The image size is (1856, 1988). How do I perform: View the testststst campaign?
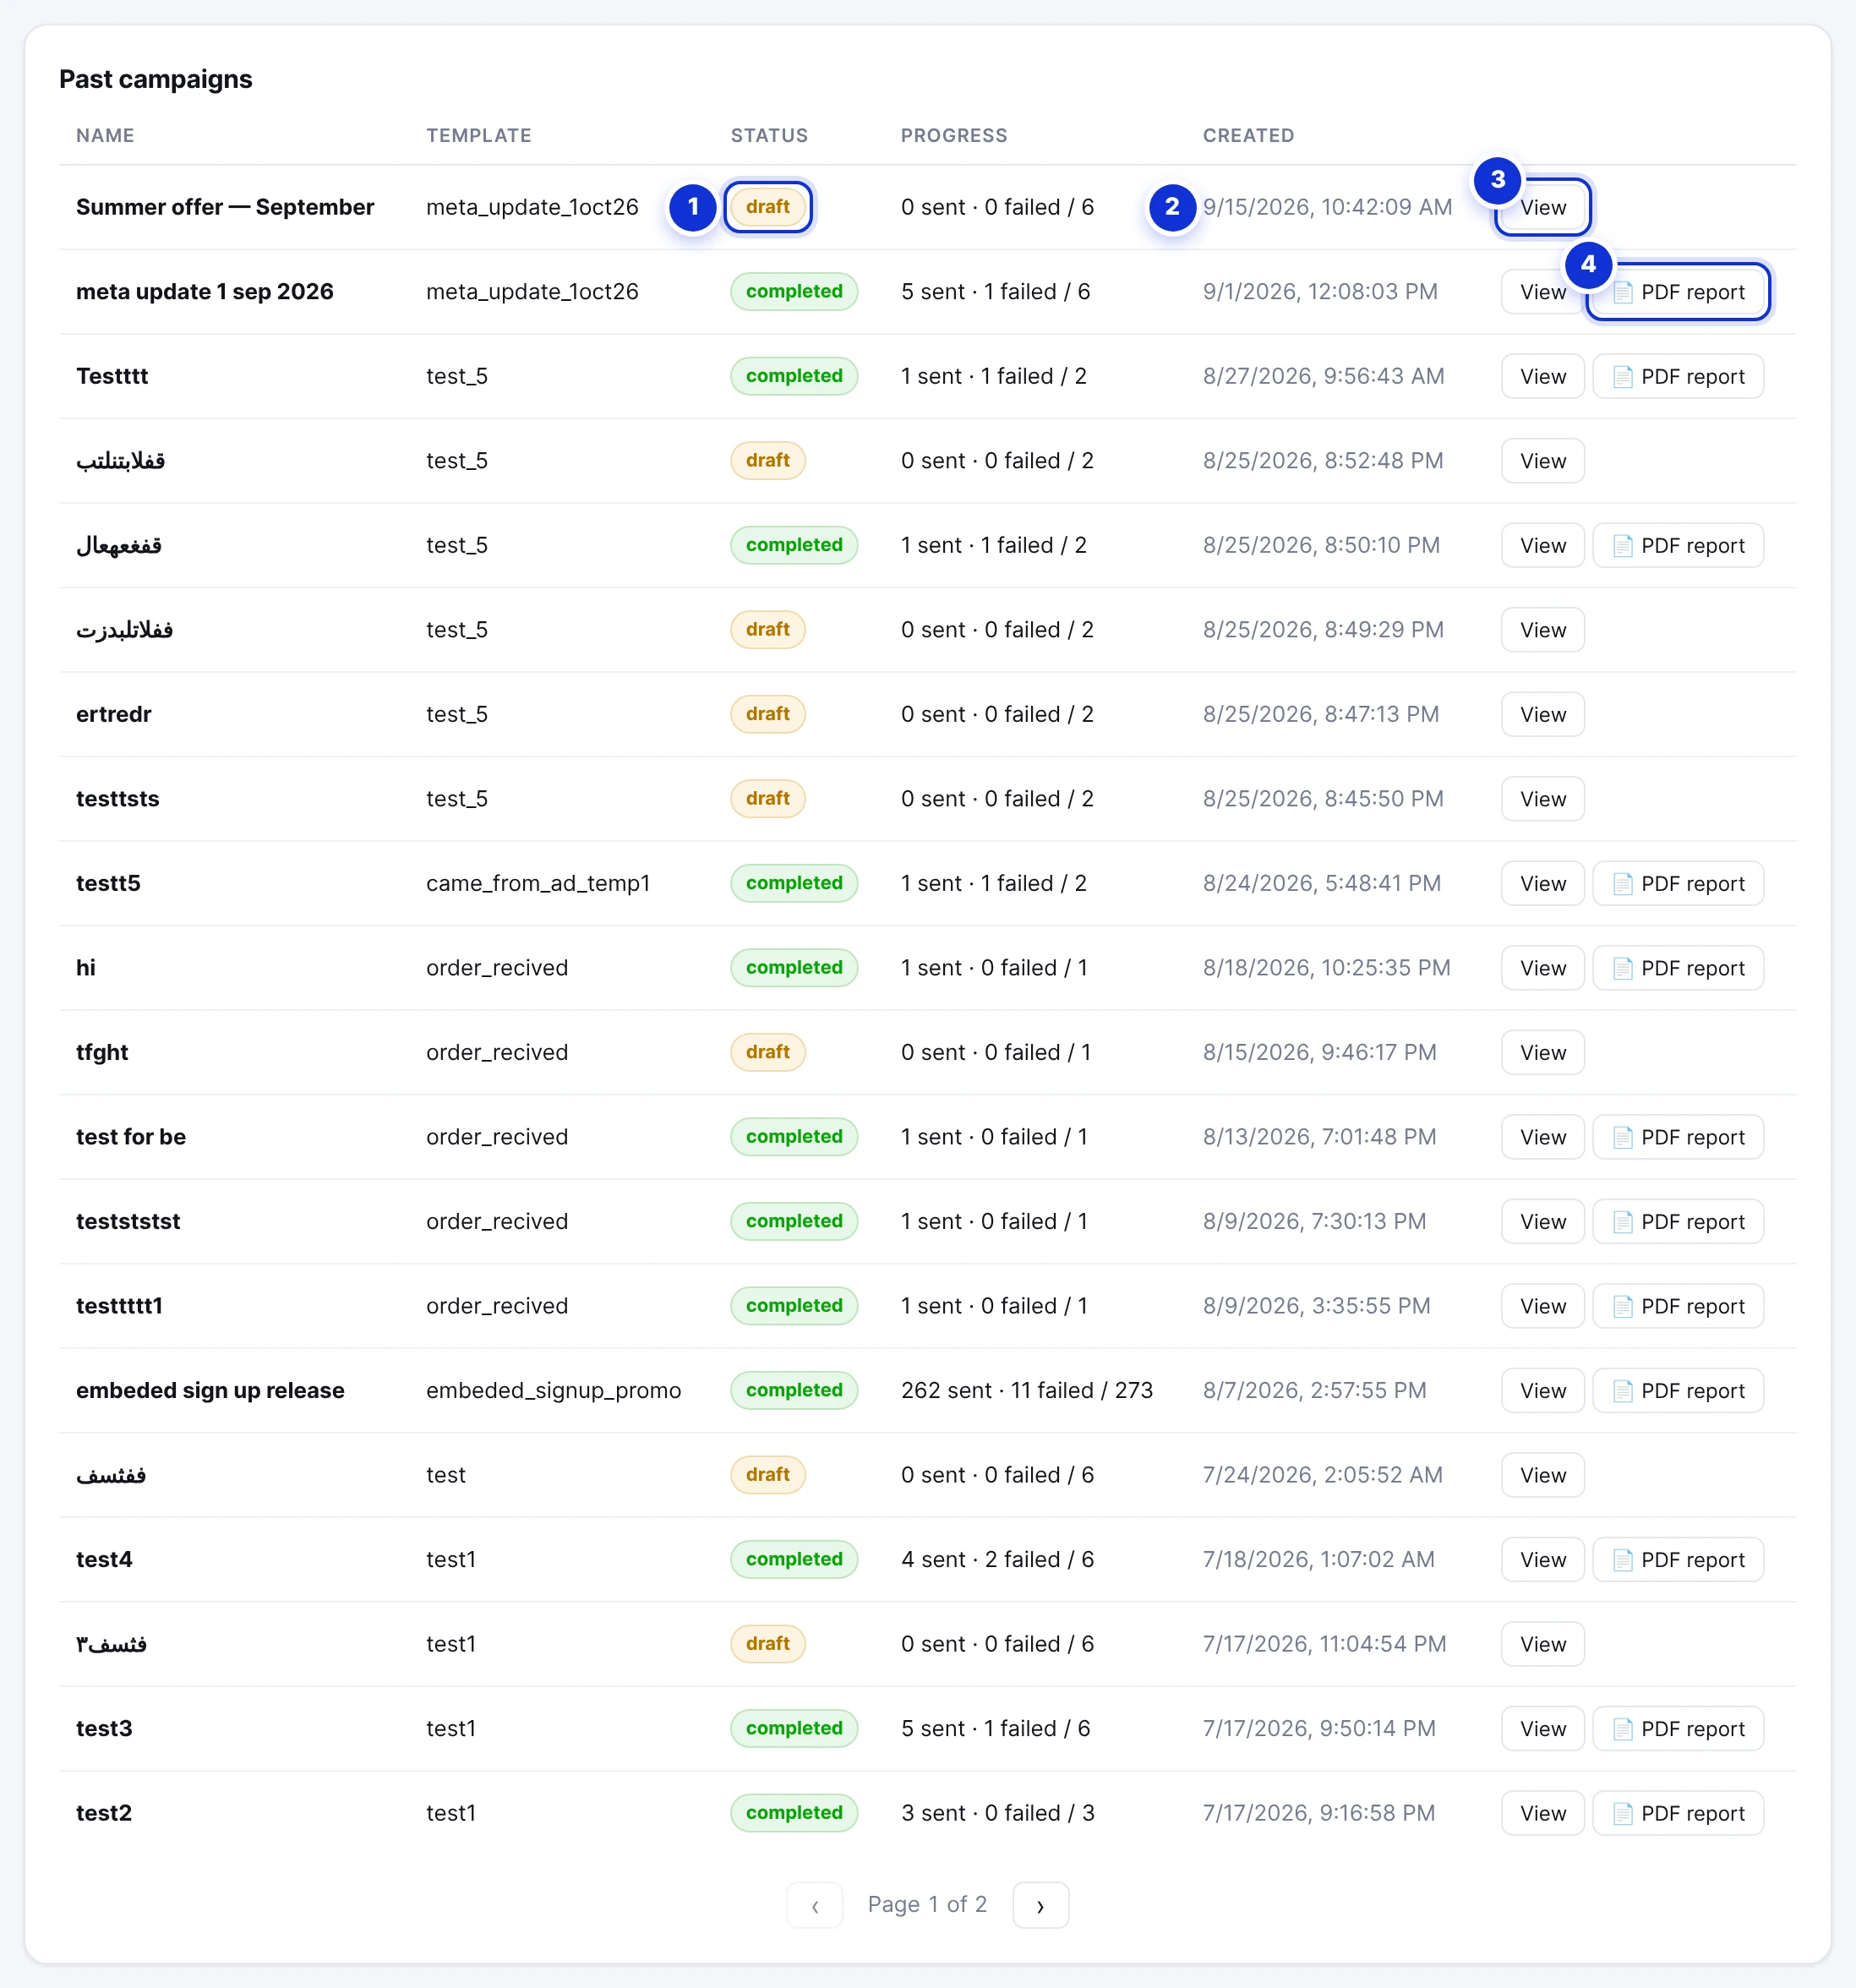1542,1221
